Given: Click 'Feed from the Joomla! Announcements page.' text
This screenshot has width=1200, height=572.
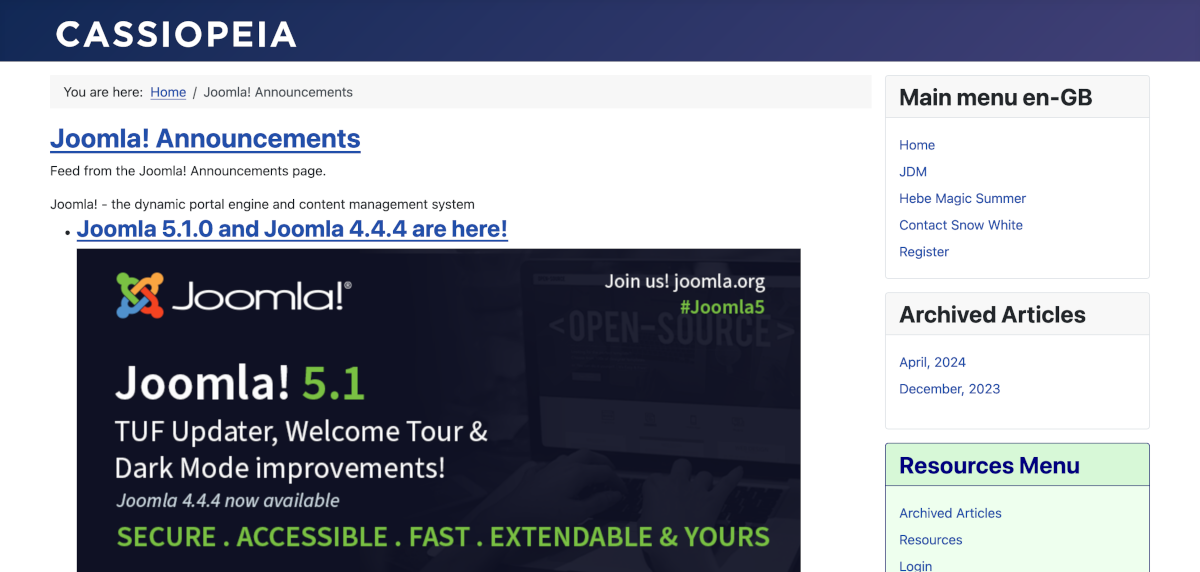Looking at the screenshot, I should pyautogui.click(x=188, y=171).
